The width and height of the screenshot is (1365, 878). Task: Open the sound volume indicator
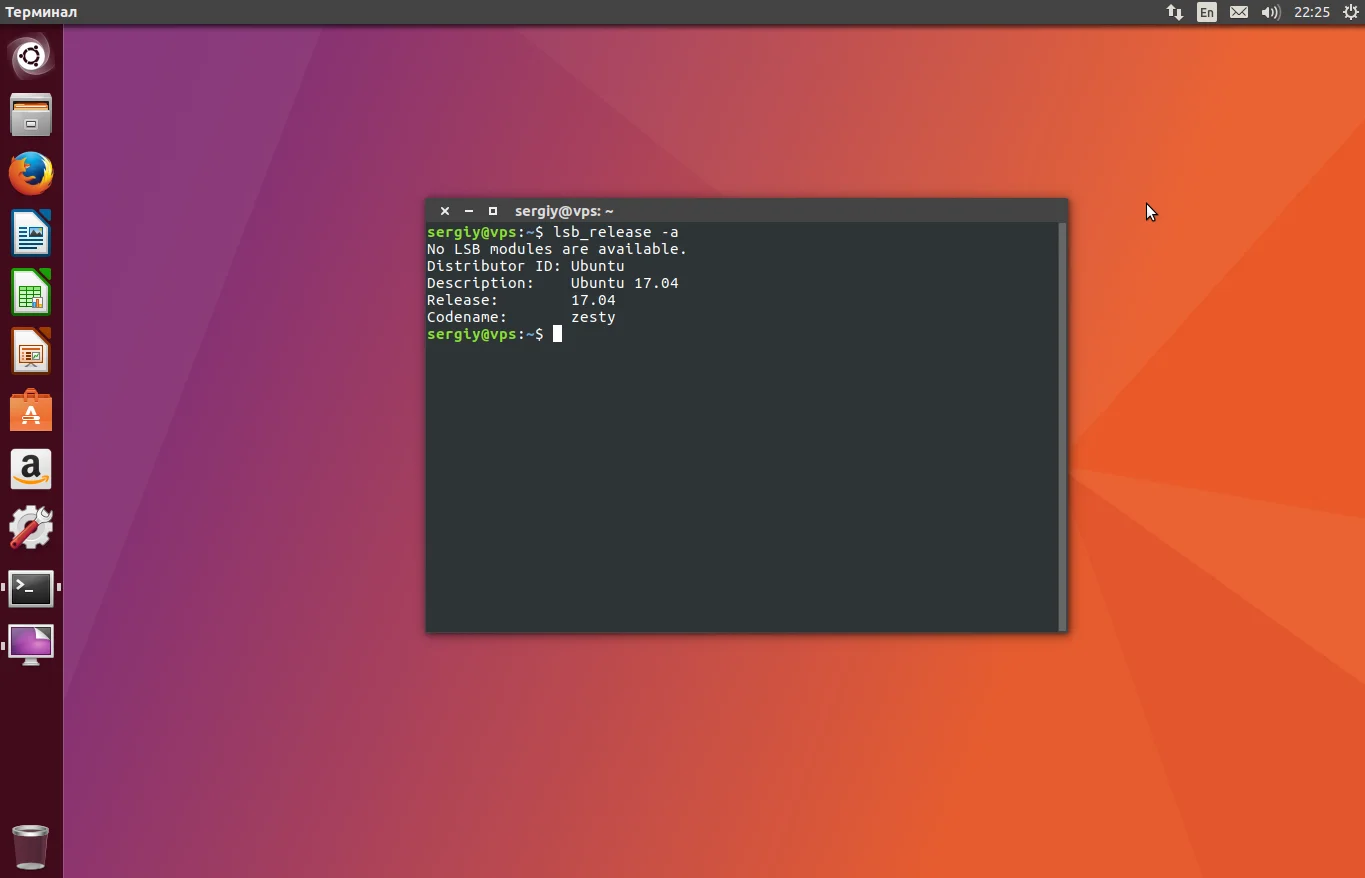click(1271, 12)
